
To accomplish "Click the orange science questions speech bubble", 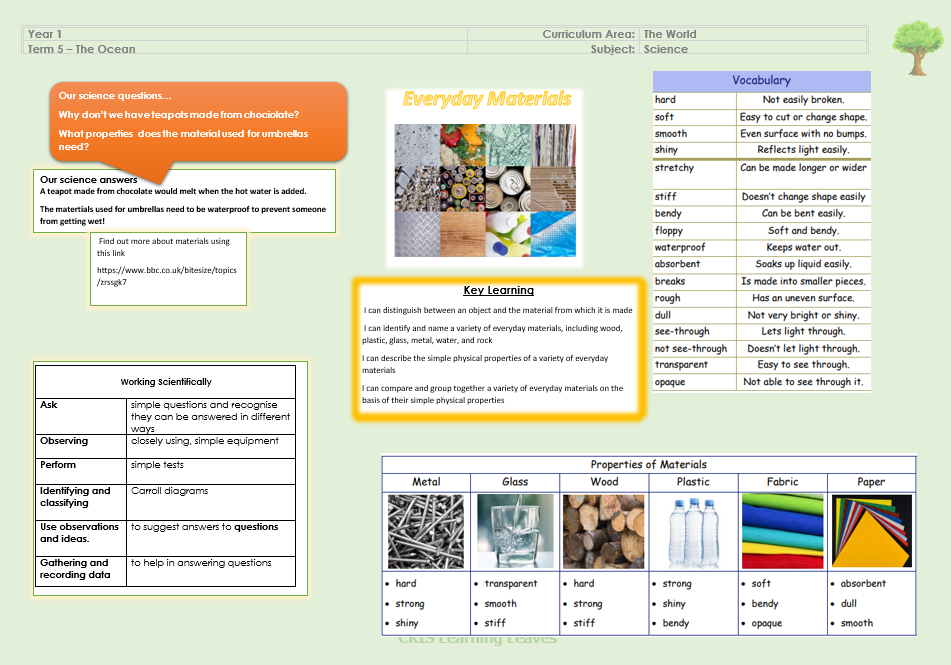I will [198, 121].
